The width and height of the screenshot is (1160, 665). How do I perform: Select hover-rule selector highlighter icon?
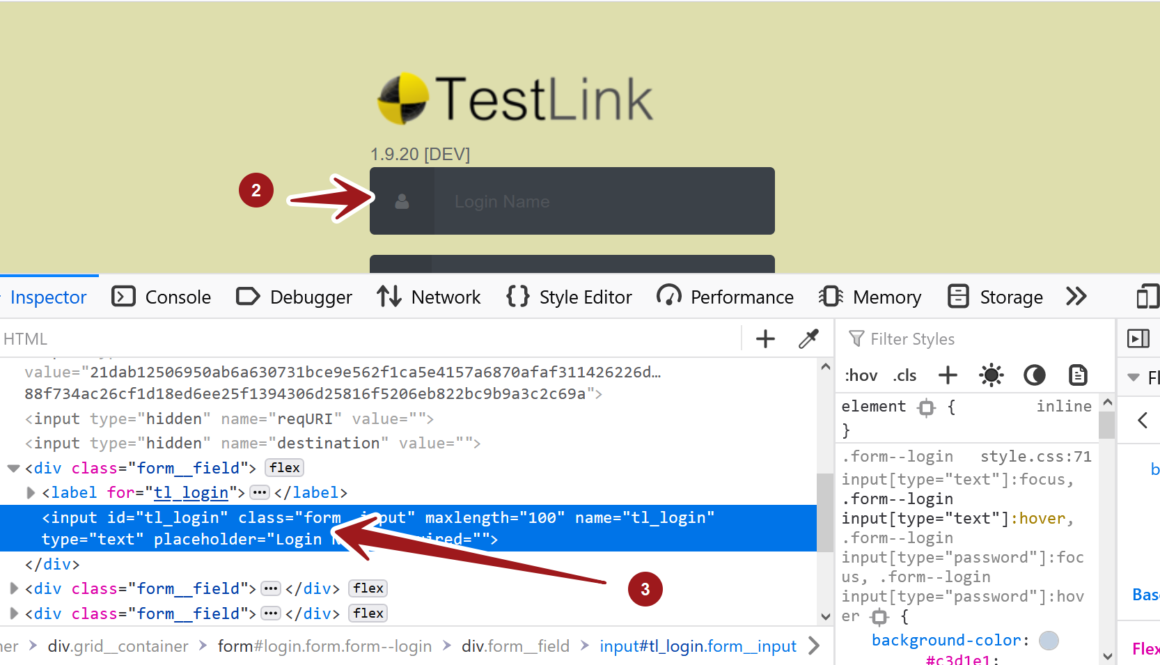879,617
